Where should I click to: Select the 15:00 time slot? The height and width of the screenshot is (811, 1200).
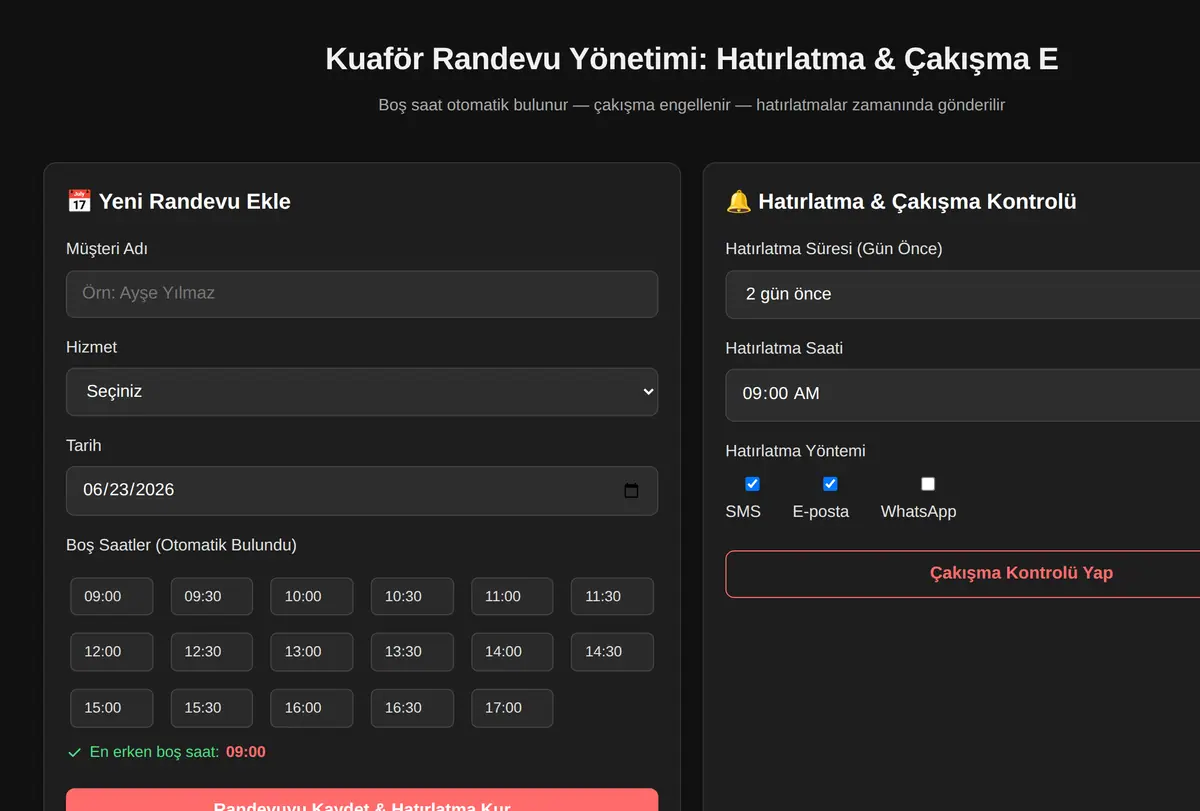[112, 708]
